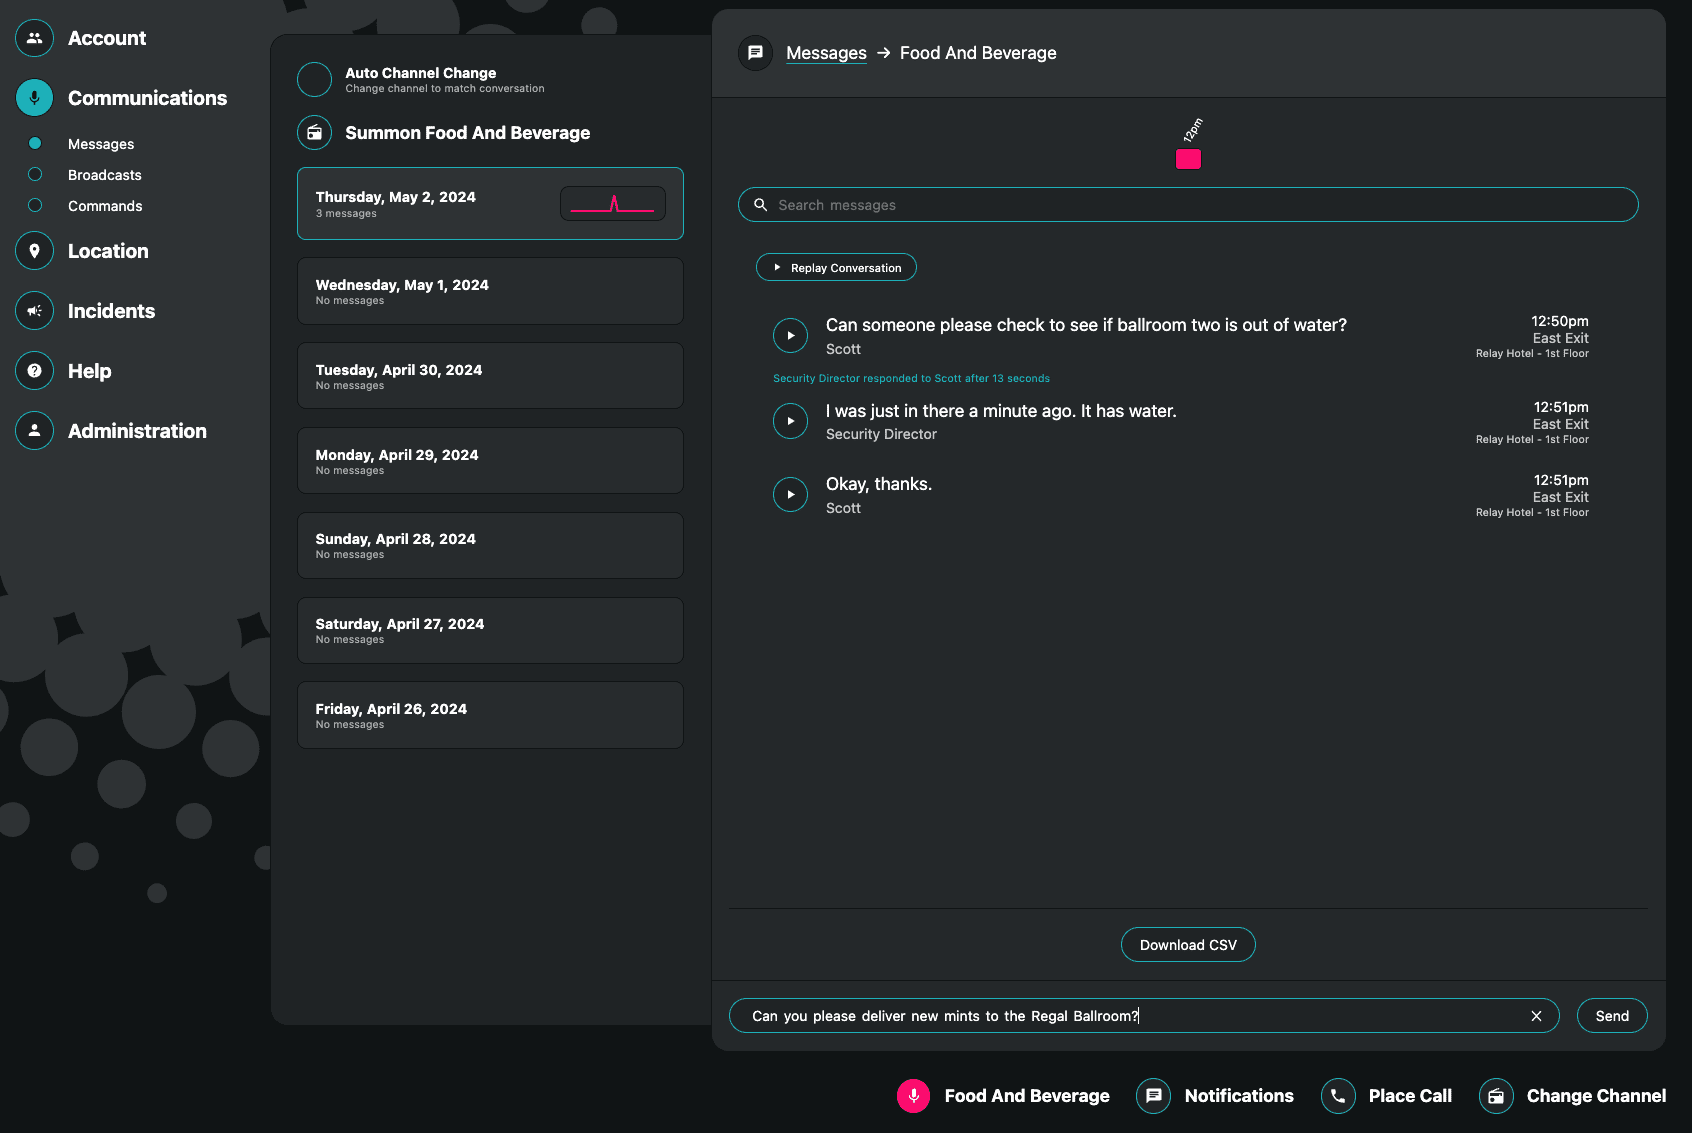Select the Commands radio option
The image size is (1692, 1133).
coord(35,206)
